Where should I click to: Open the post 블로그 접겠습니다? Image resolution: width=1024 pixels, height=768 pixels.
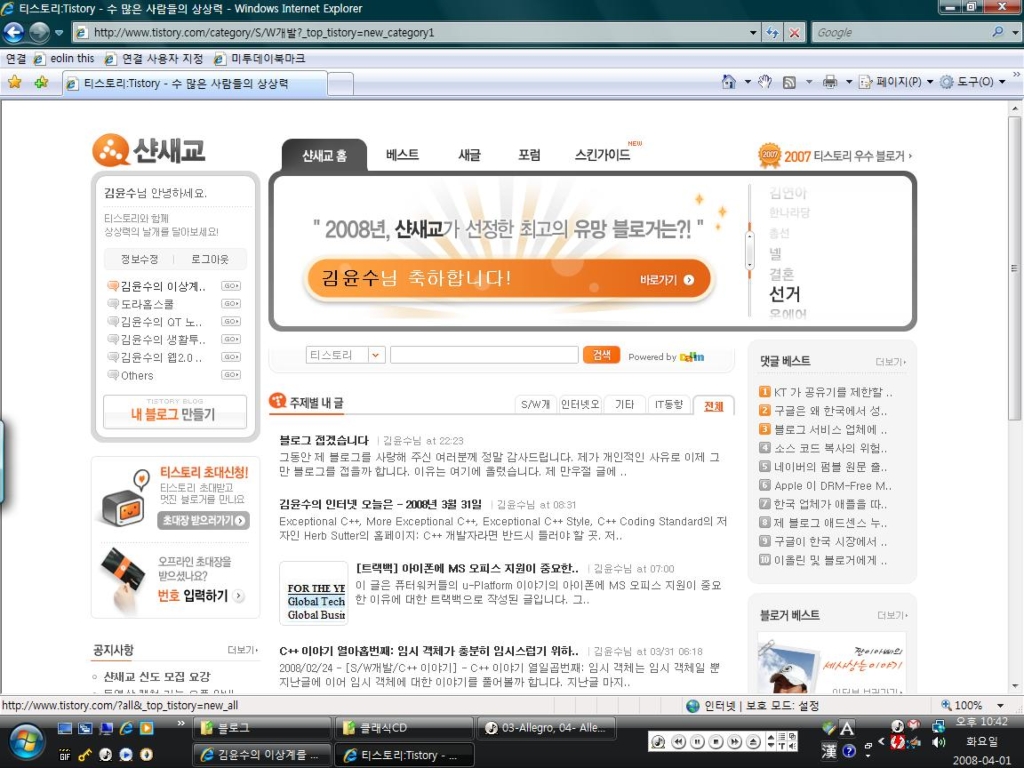tap(324, 440)
